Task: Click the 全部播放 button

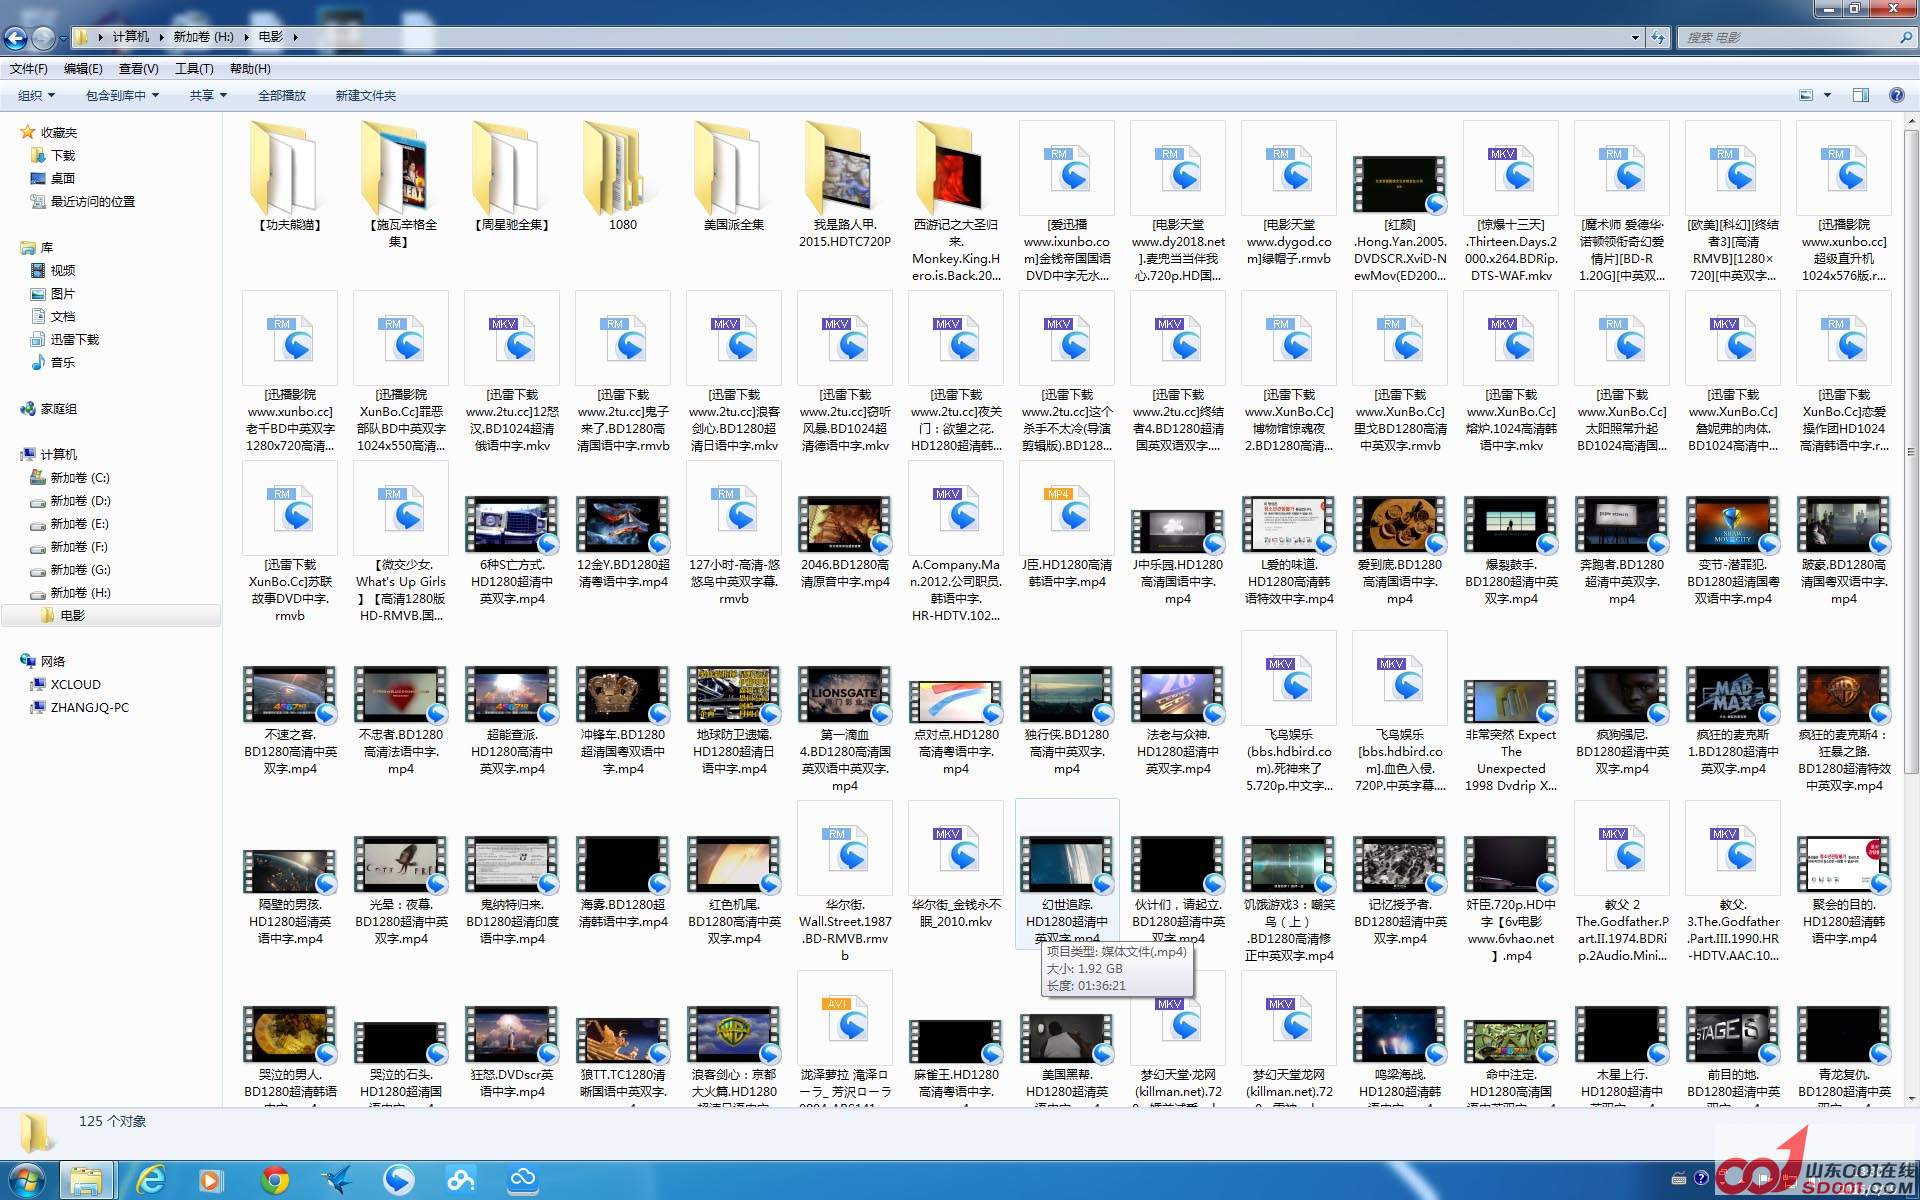Action: [x=282, y=95]
